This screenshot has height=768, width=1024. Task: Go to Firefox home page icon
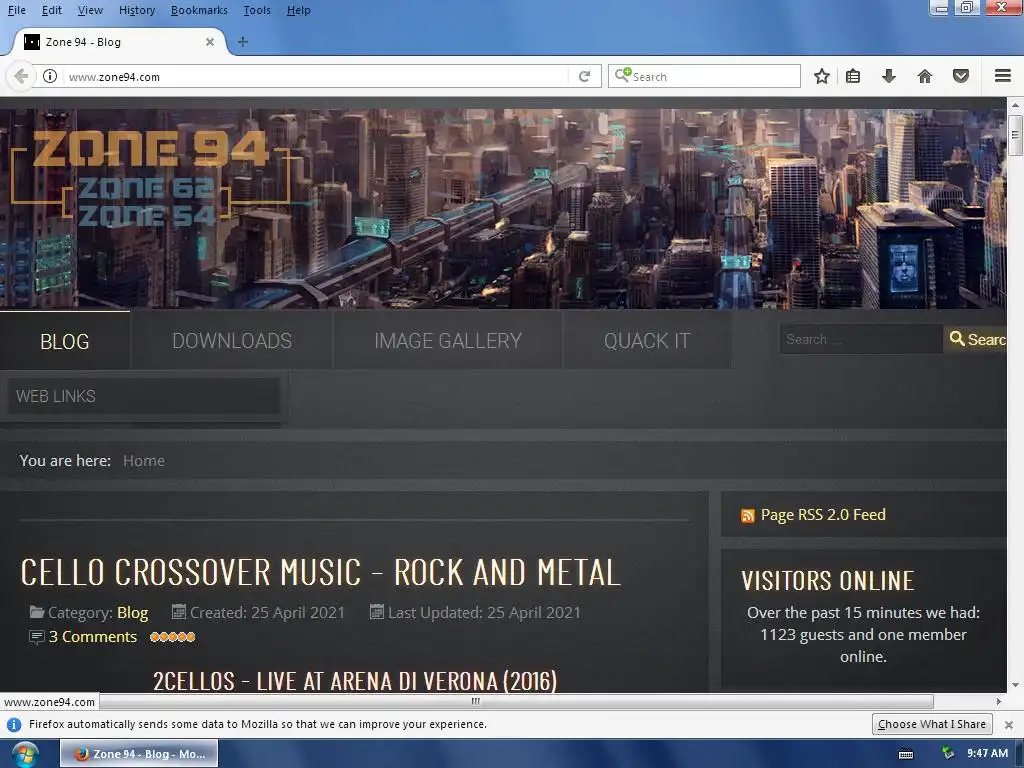click(x=925, y=76)
